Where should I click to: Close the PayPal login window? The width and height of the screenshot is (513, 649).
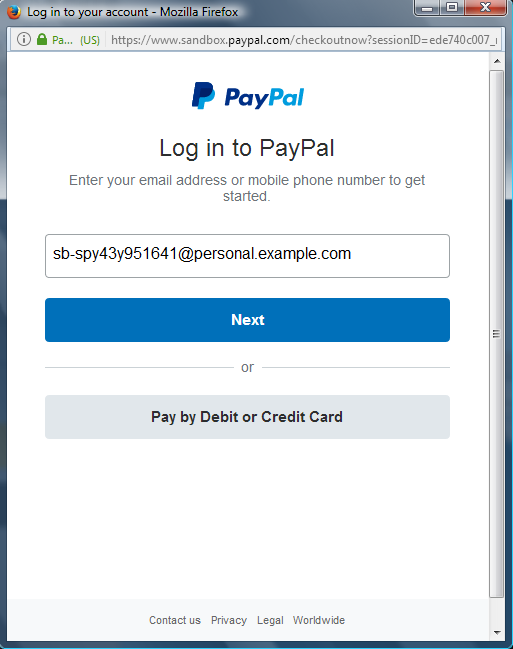485,7
